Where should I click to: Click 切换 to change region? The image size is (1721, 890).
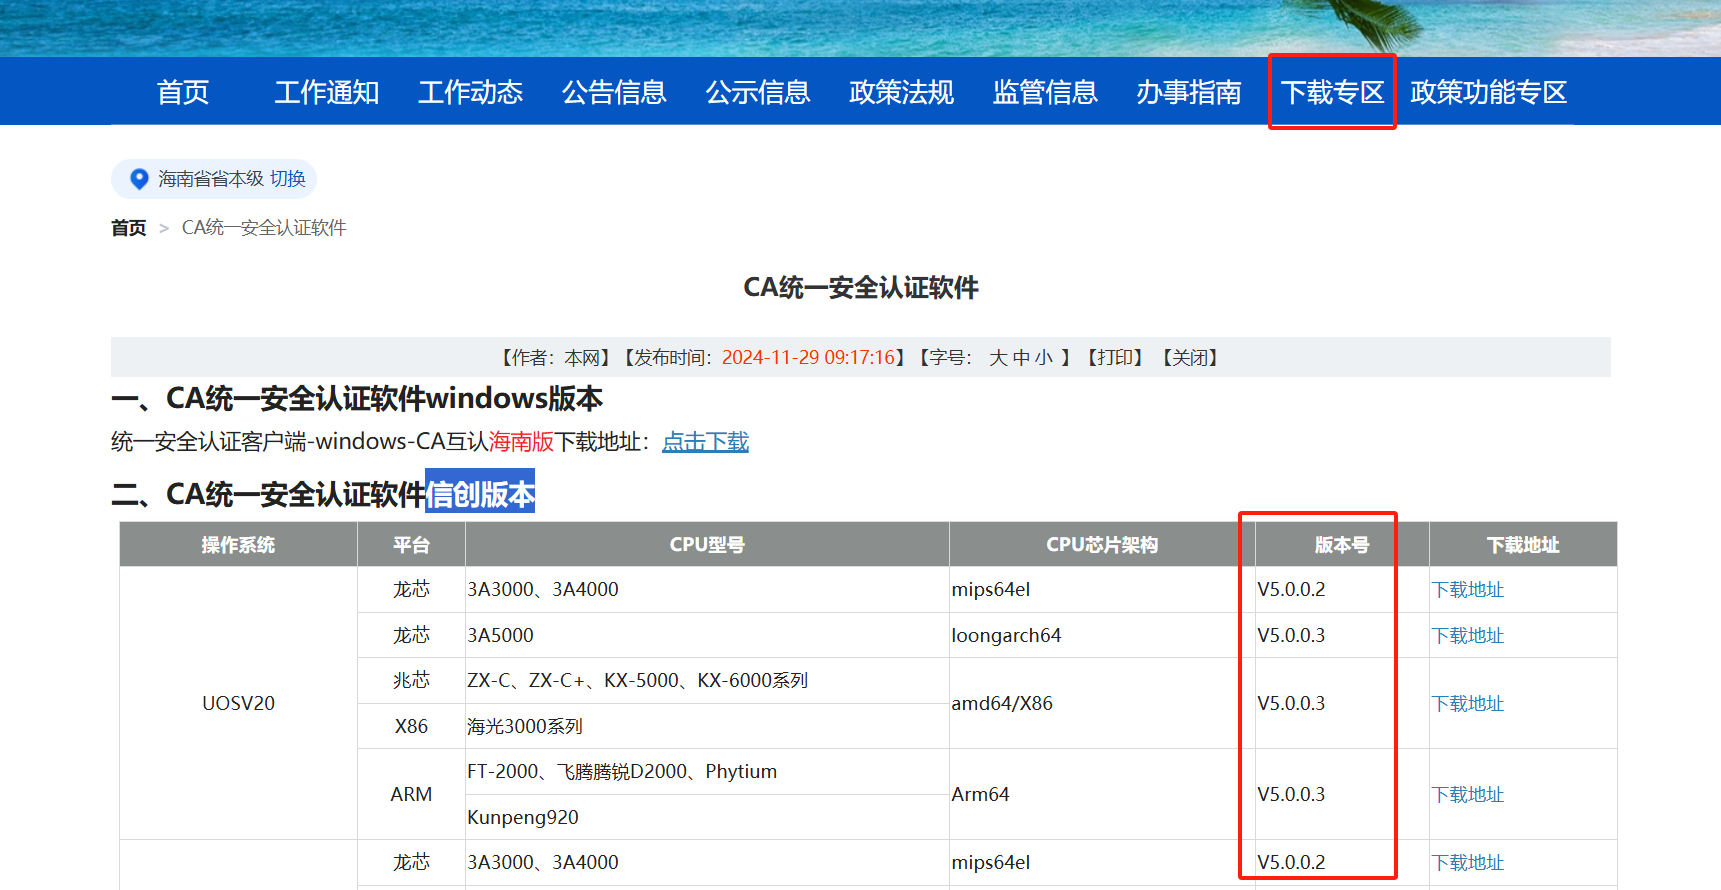tap(288, 179)
